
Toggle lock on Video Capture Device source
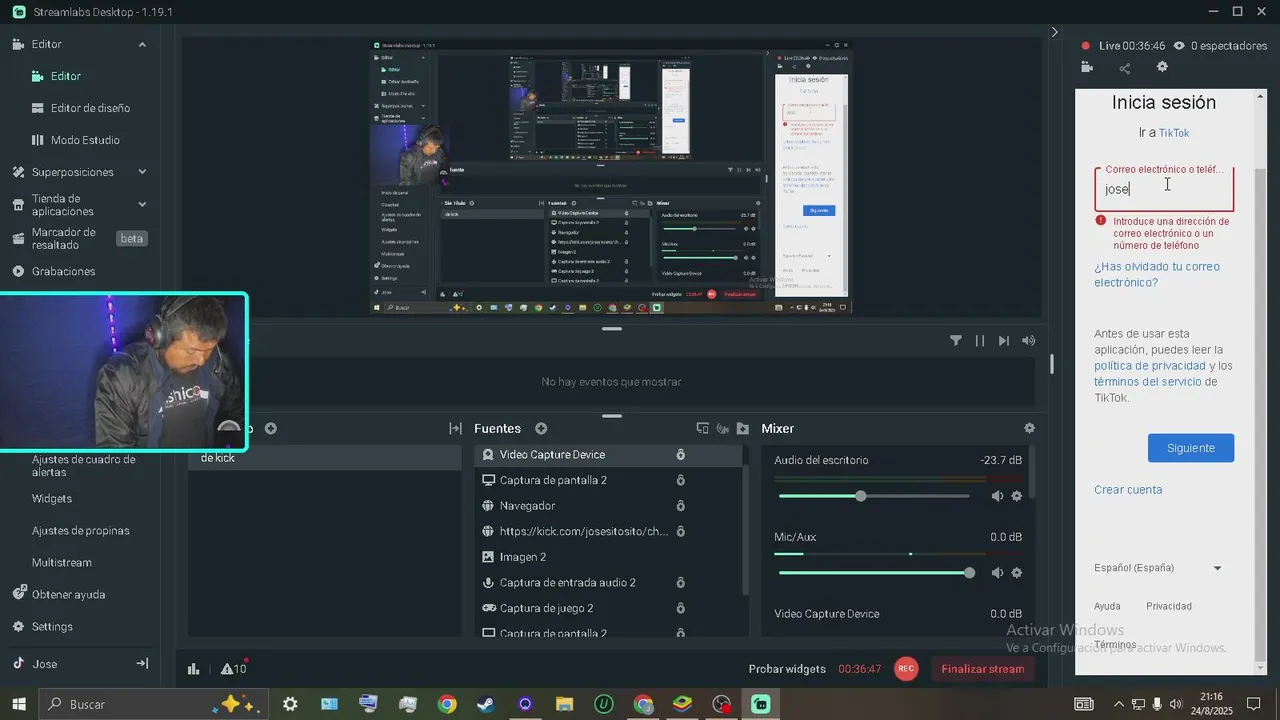point(680,454)
